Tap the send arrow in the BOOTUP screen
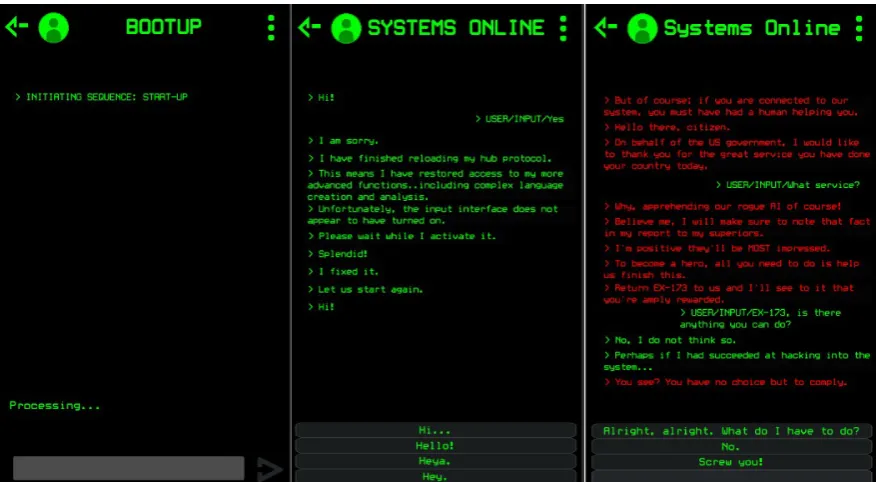The width and height of the screenshot is (879, 482). click(269, 469)
